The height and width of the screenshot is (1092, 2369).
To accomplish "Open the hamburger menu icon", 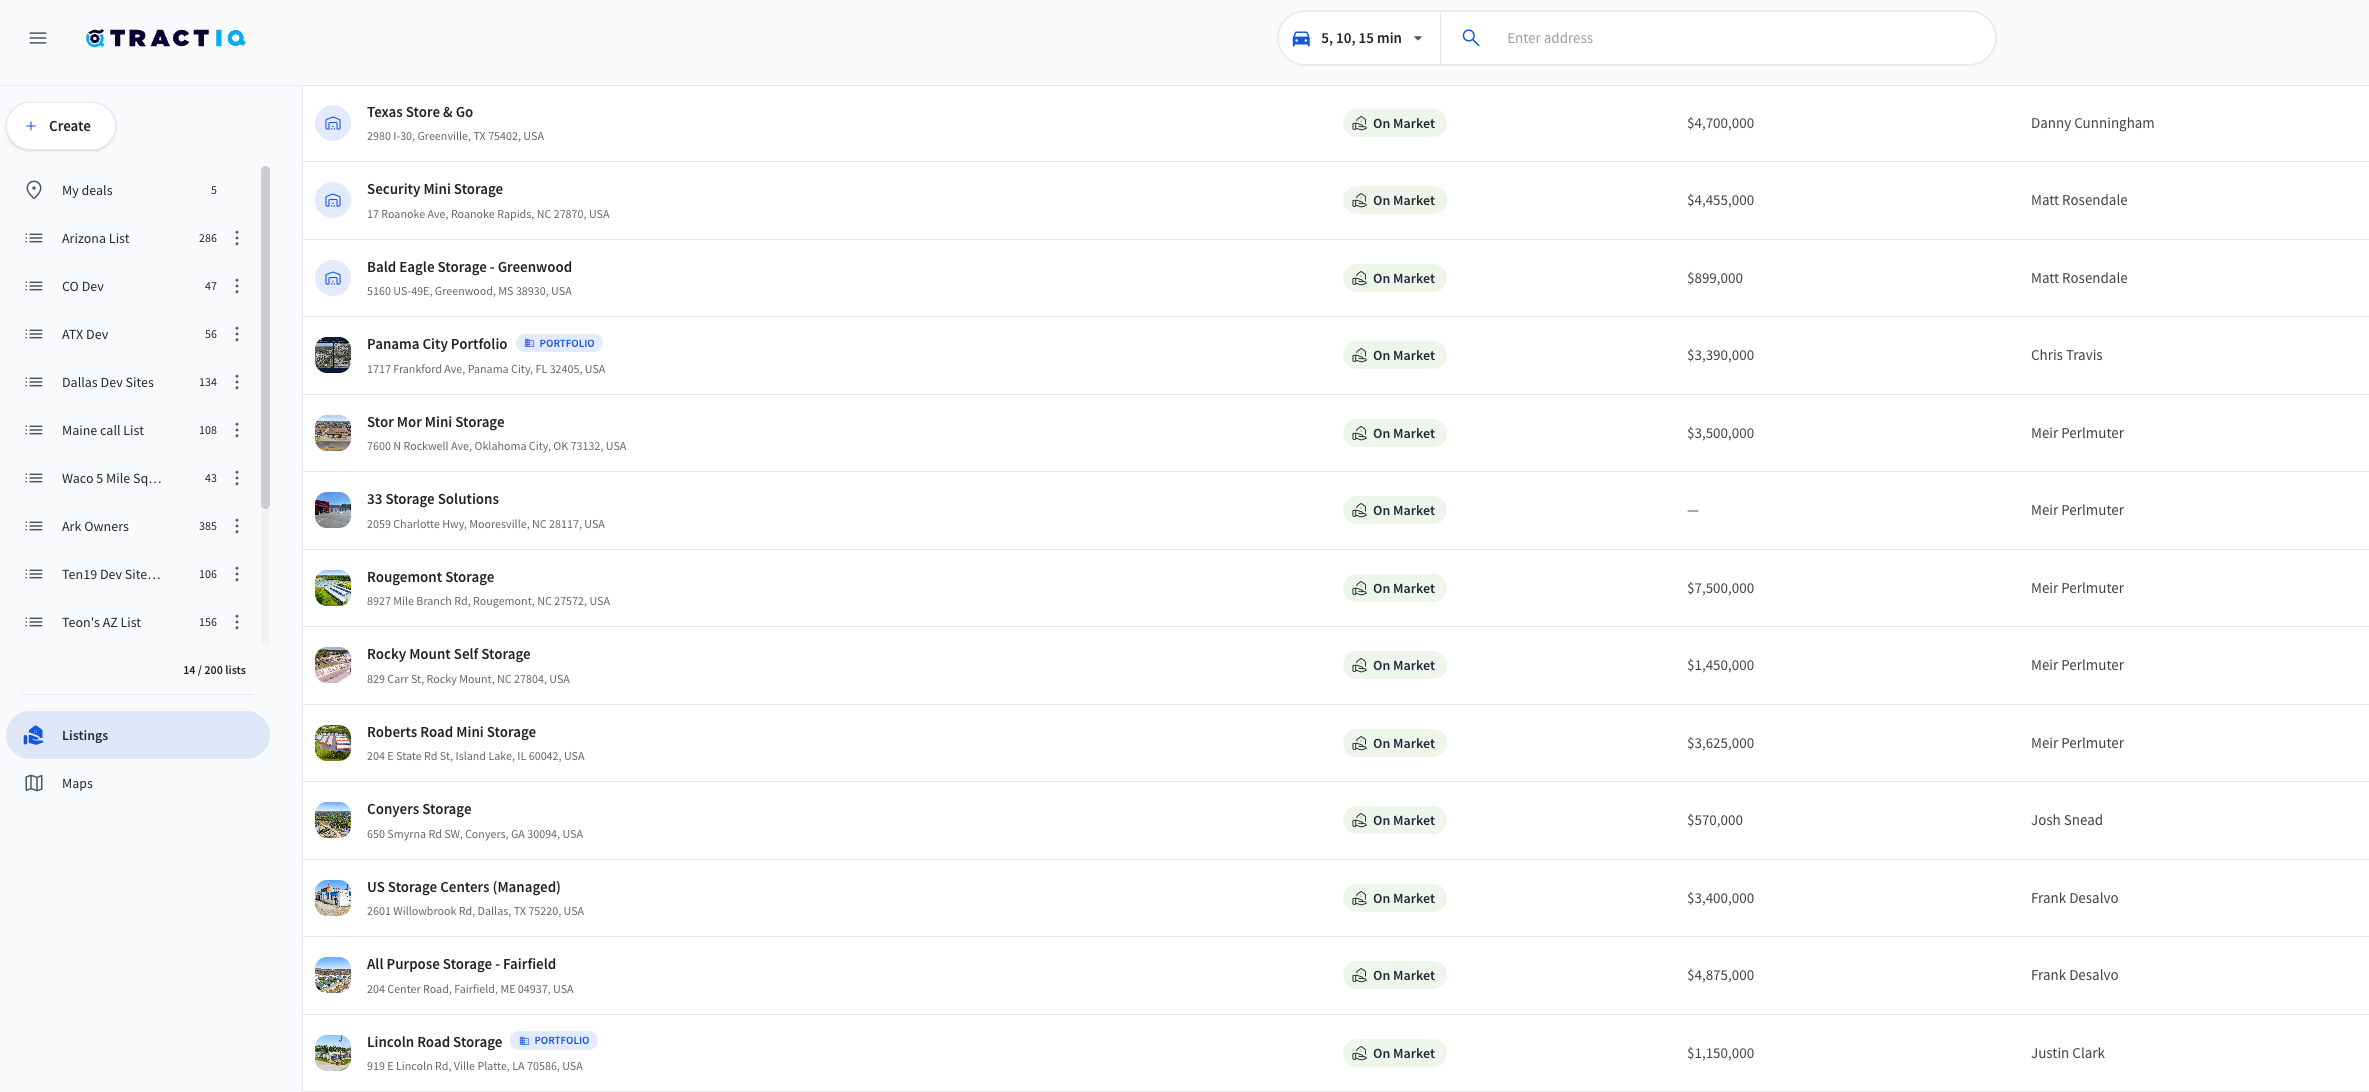I will click(38, 38).
